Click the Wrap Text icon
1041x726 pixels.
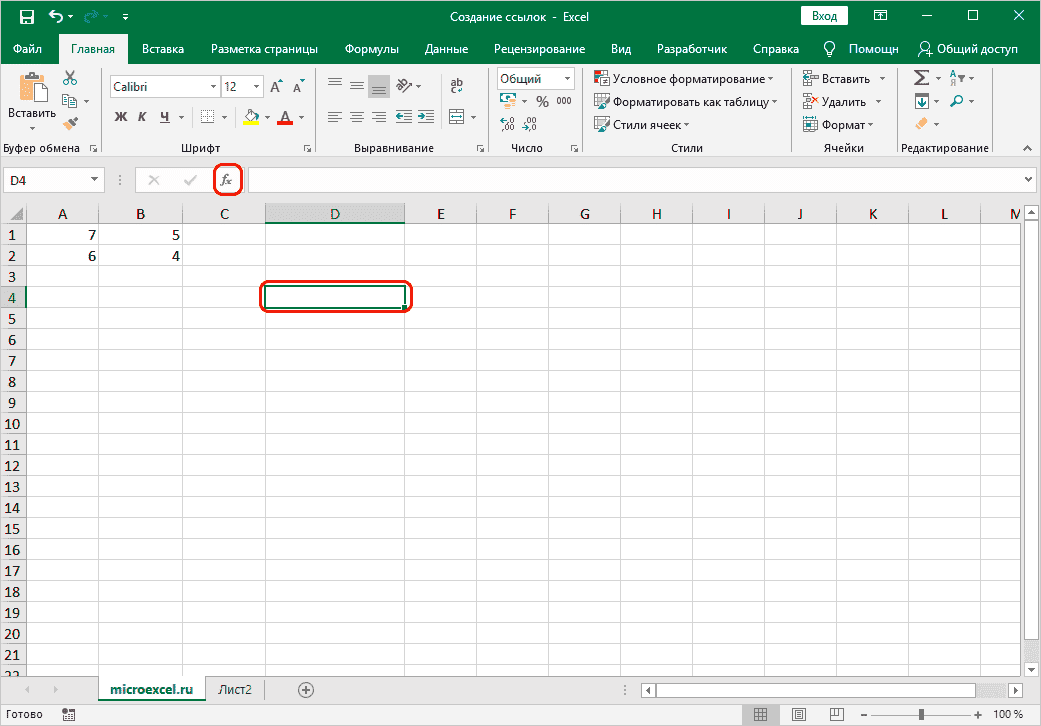click(457, 87)
